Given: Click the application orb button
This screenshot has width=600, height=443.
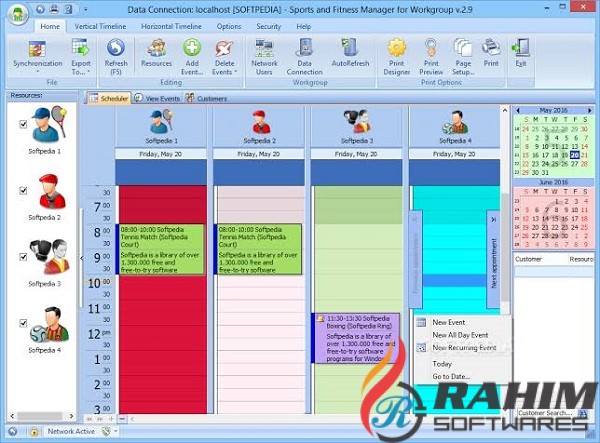Looking at the screenshot, I should point(18,14).
